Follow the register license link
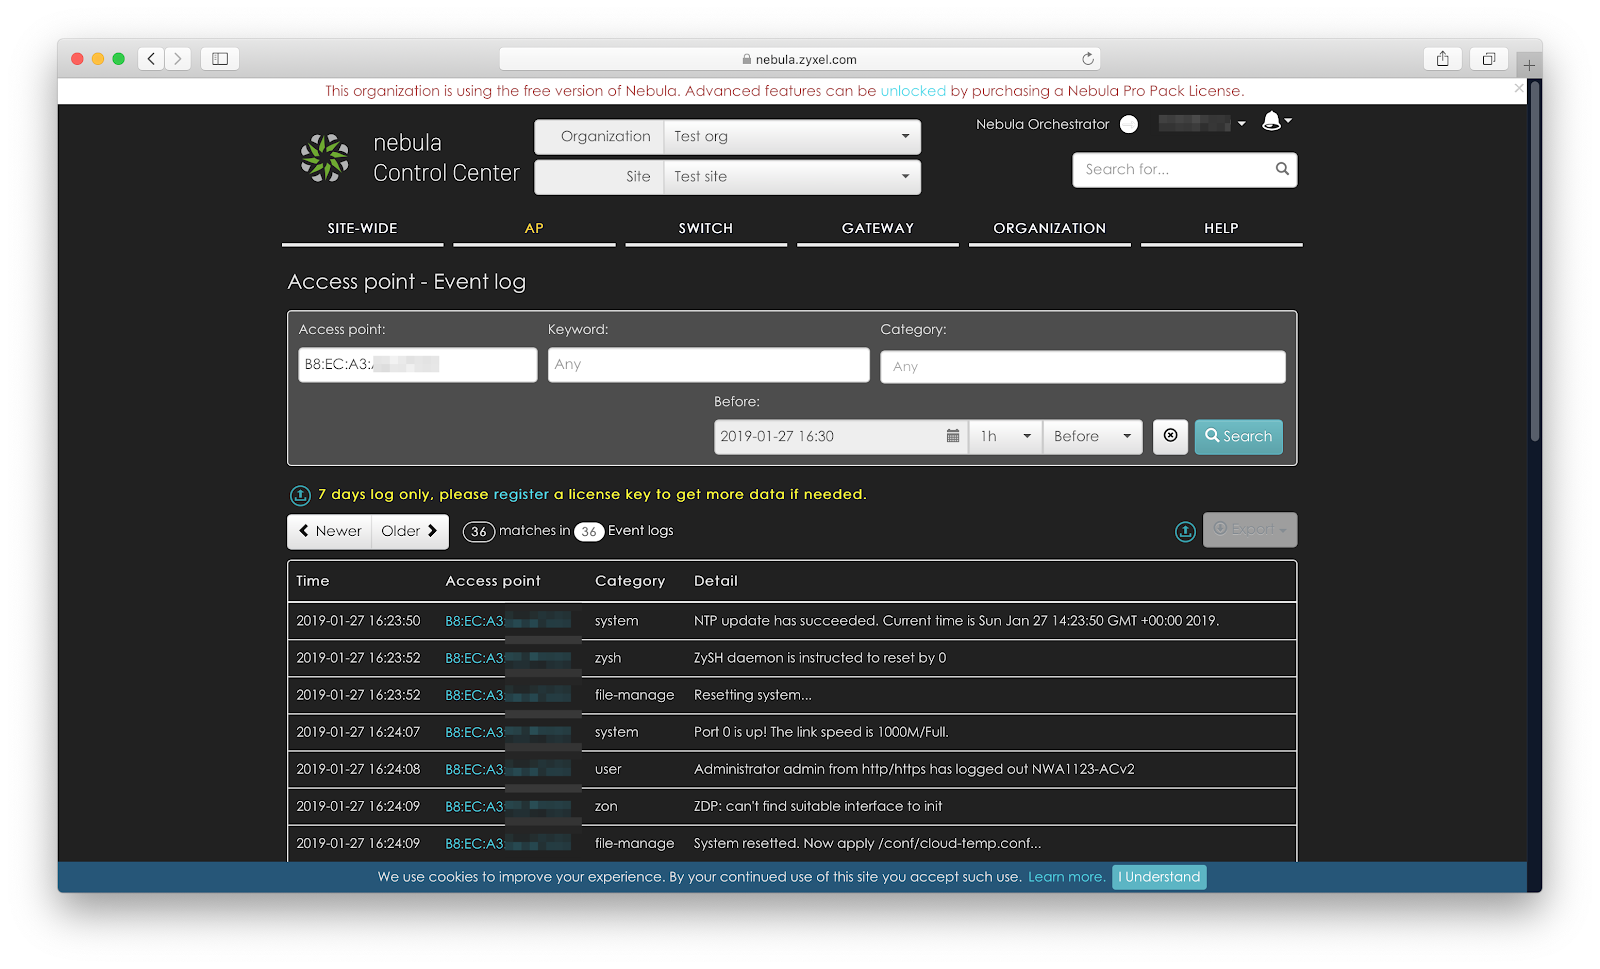Image resolution: width=1600 pixels, height=969 pixels. point(521,494)
